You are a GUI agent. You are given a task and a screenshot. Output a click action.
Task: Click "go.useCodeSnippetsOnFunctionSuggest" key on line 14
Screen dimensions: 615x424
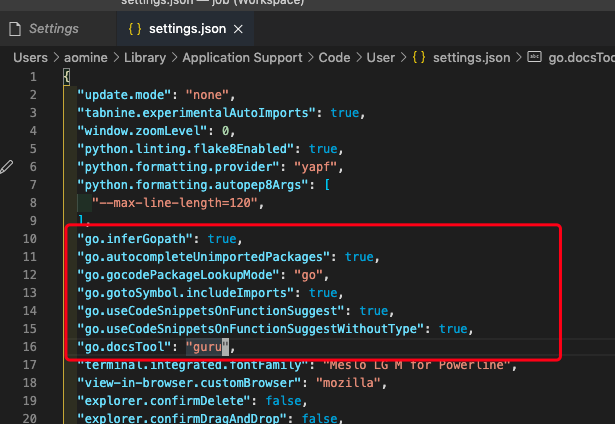point(211,311)
